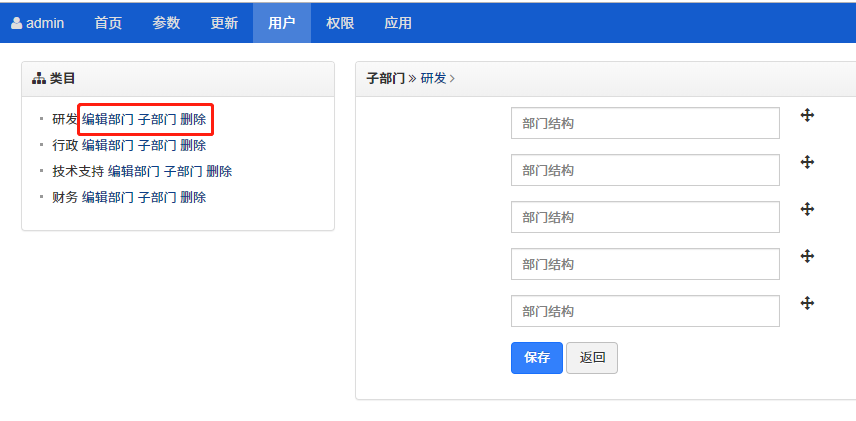
Task: Click 编辑部门 link for 财务
Action: pos(108,197)
